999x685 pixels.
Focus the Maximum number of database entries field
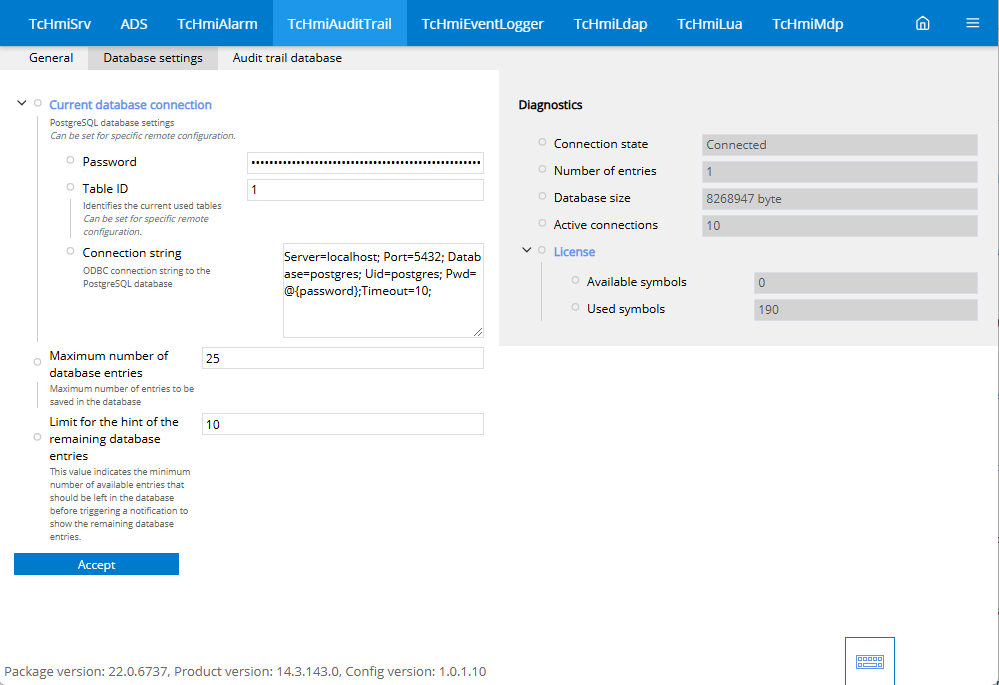343,358
